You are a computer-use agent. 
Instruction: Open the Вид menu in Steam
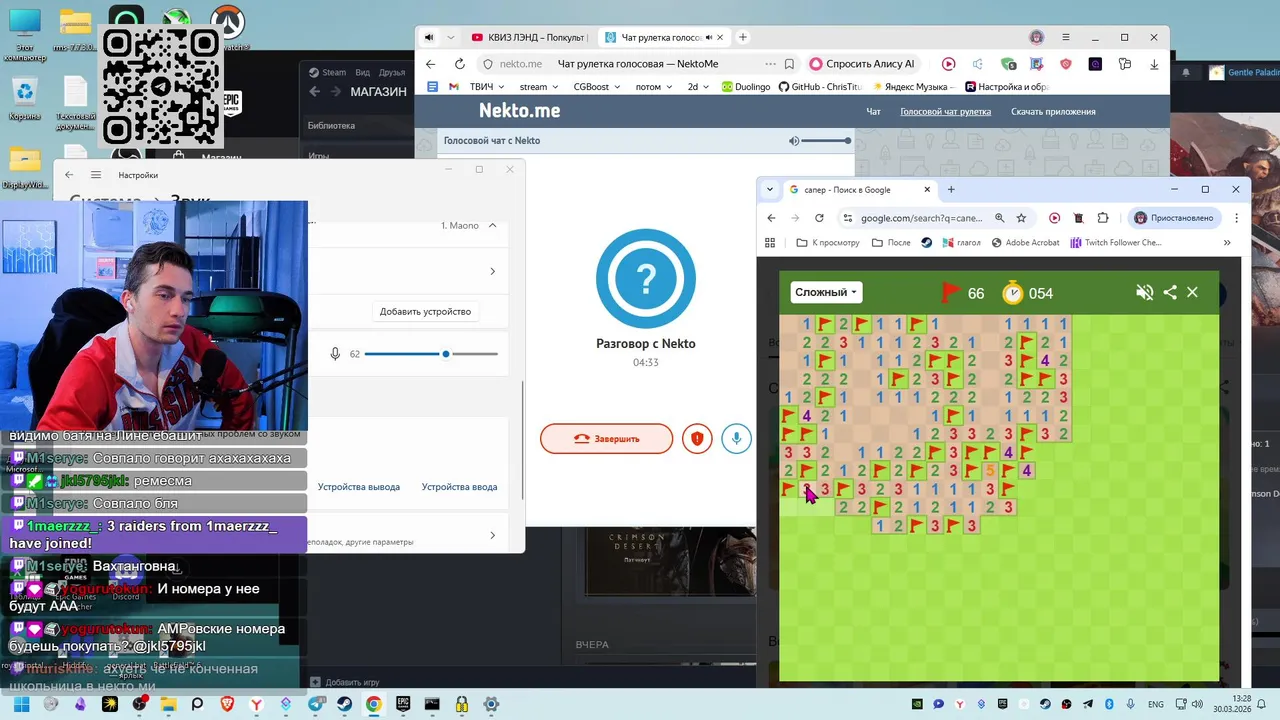click(362, 72)
